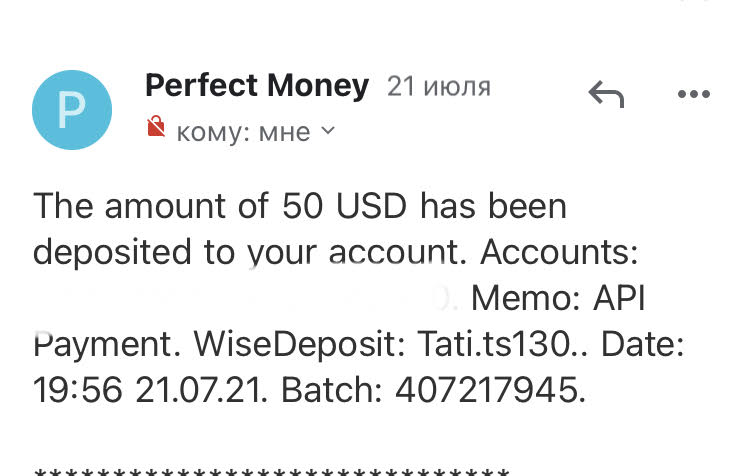750x476 pixels.
Task: Tap the blue "P" sender avatar
Action: point(71,110)
